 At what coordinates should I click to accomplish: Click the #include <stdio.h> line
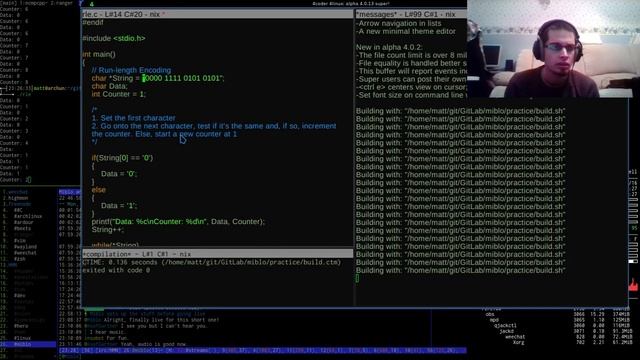[114, 38]
